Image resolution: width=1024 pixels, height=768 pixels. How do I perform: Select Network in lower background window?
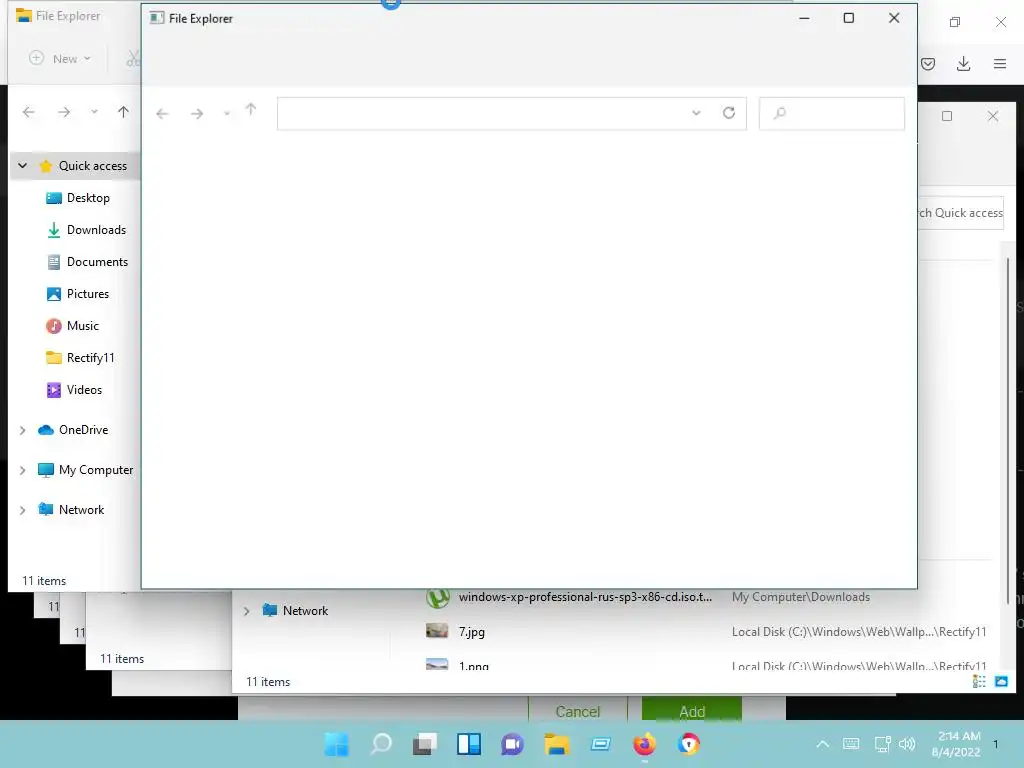point(305,611)
